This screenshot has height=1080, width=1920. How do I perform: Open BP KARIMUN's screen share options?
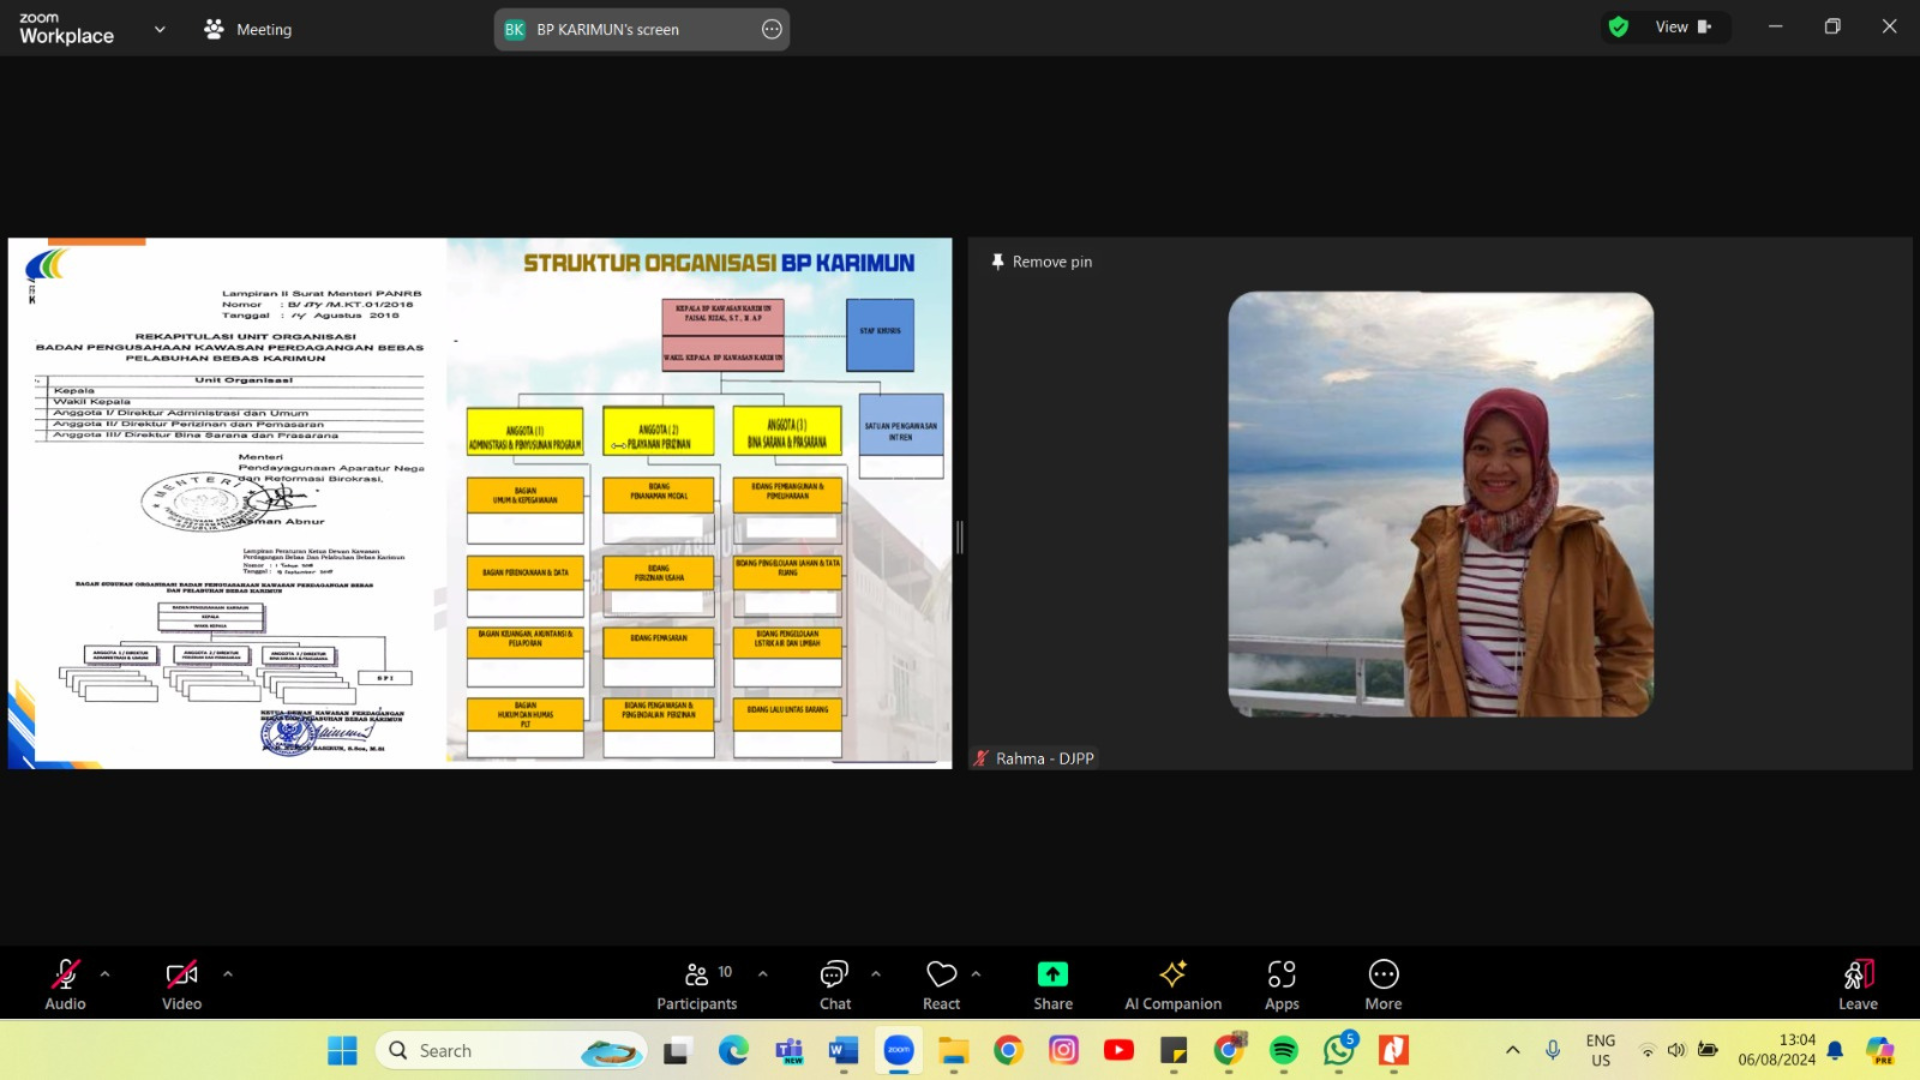click(772, 29)
